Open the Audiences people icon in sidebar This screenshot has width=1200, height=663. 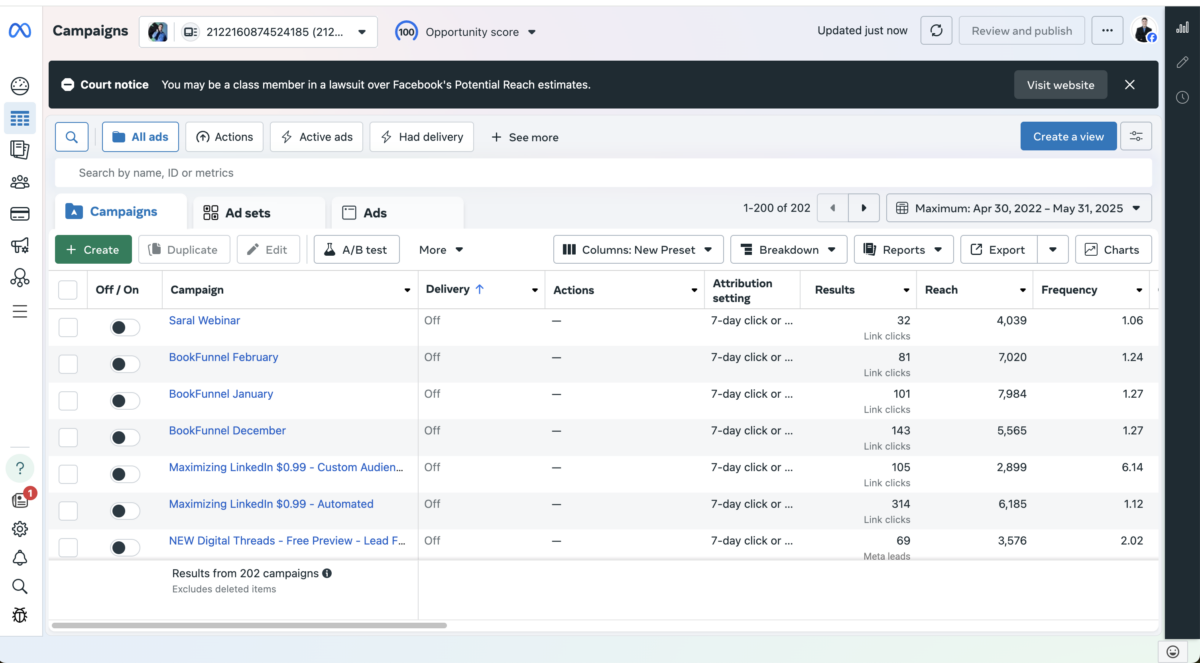coord(20,182)
